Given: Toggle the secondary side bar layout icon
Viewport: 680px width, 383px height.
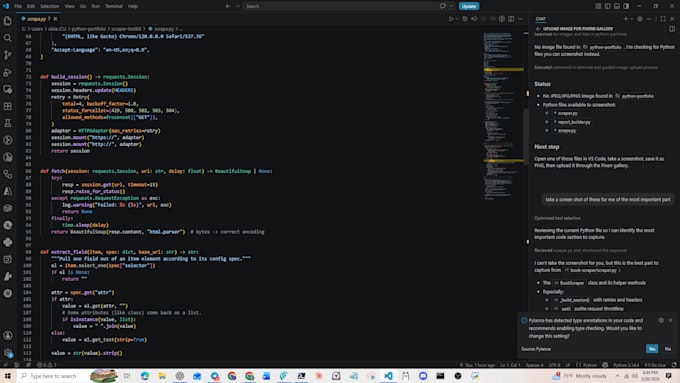Looking at the screenshot, I should click(626, 6).
